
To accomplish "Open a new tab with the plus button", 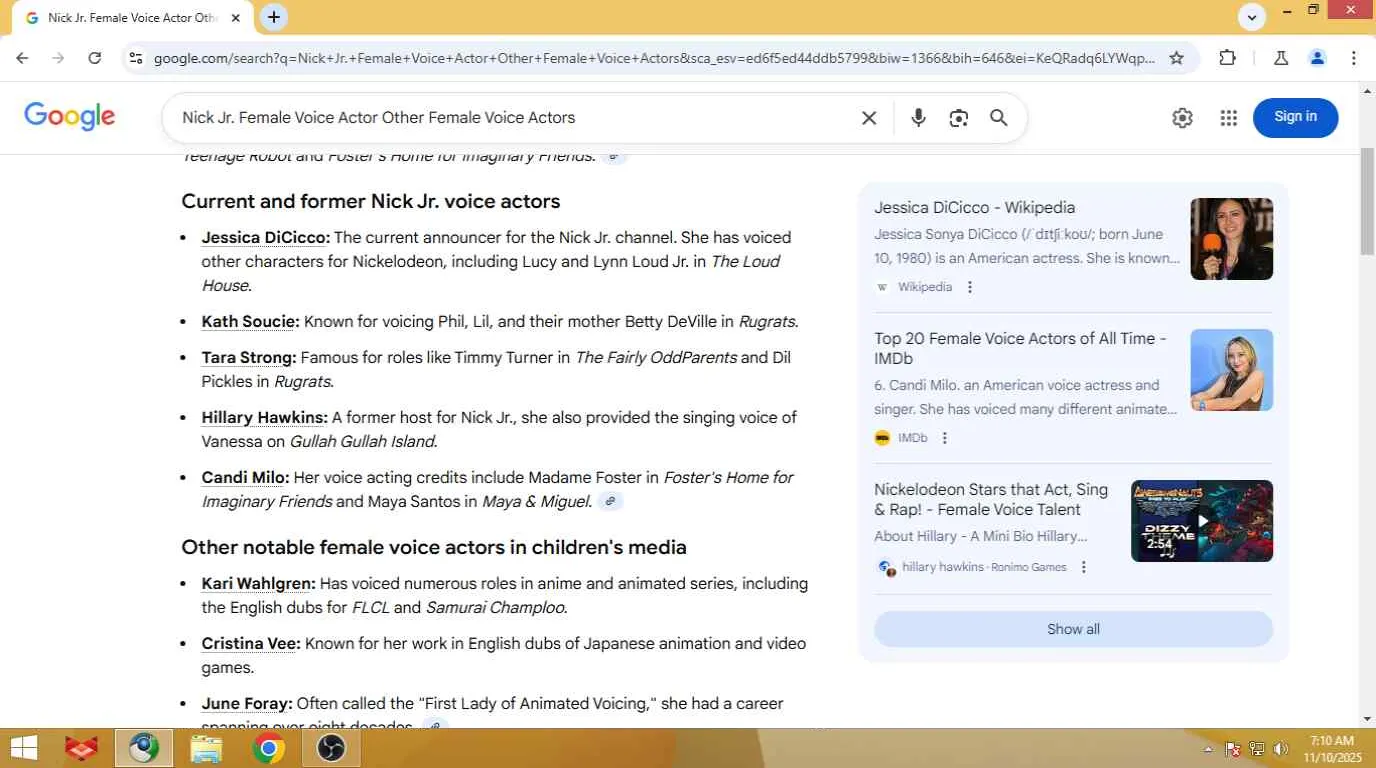I will [273, 17].
